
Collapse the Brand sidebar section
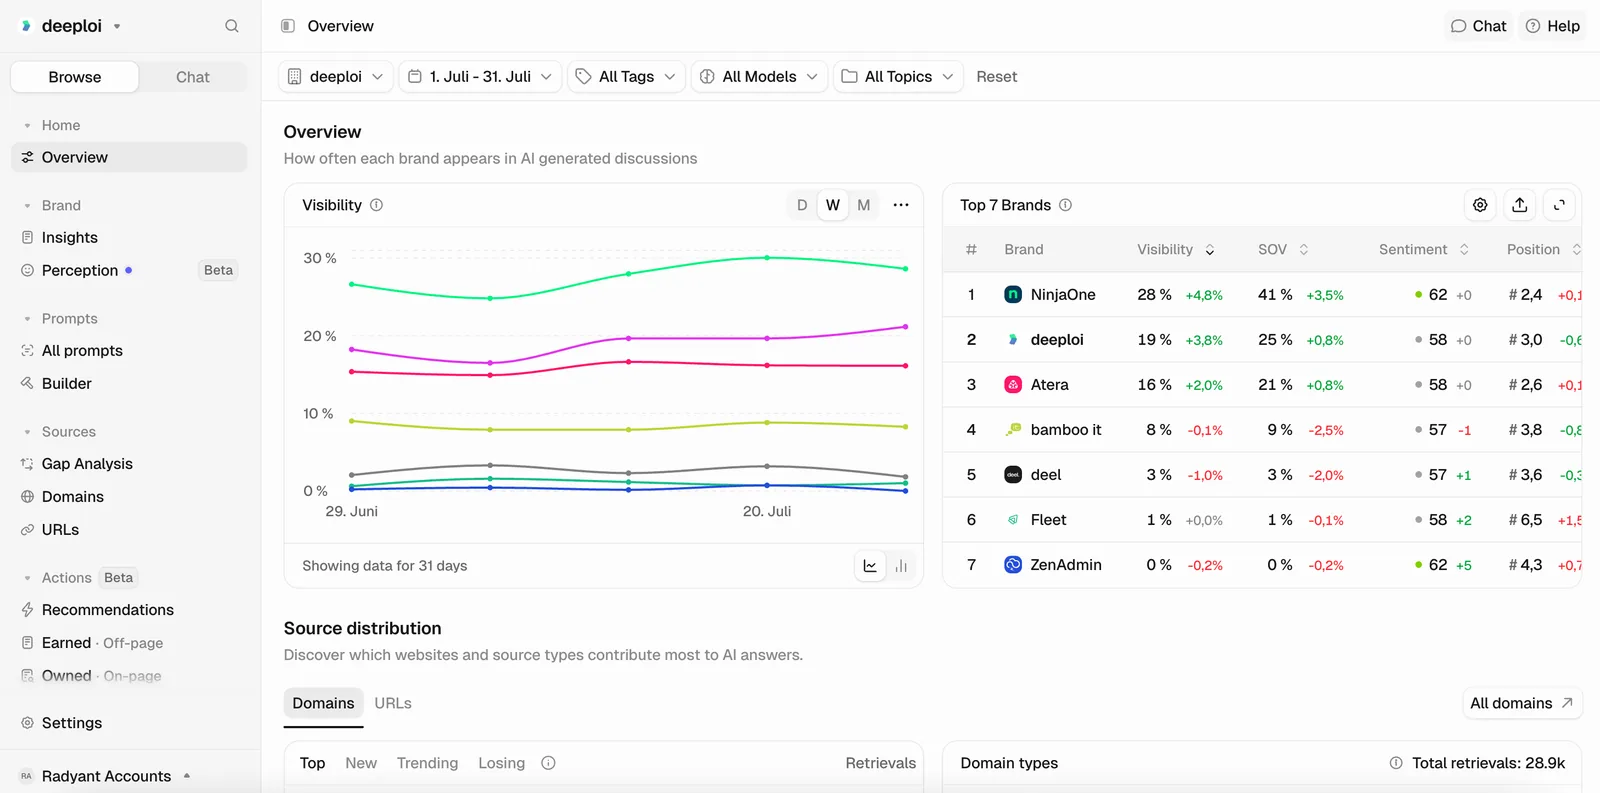pos(52,206)
